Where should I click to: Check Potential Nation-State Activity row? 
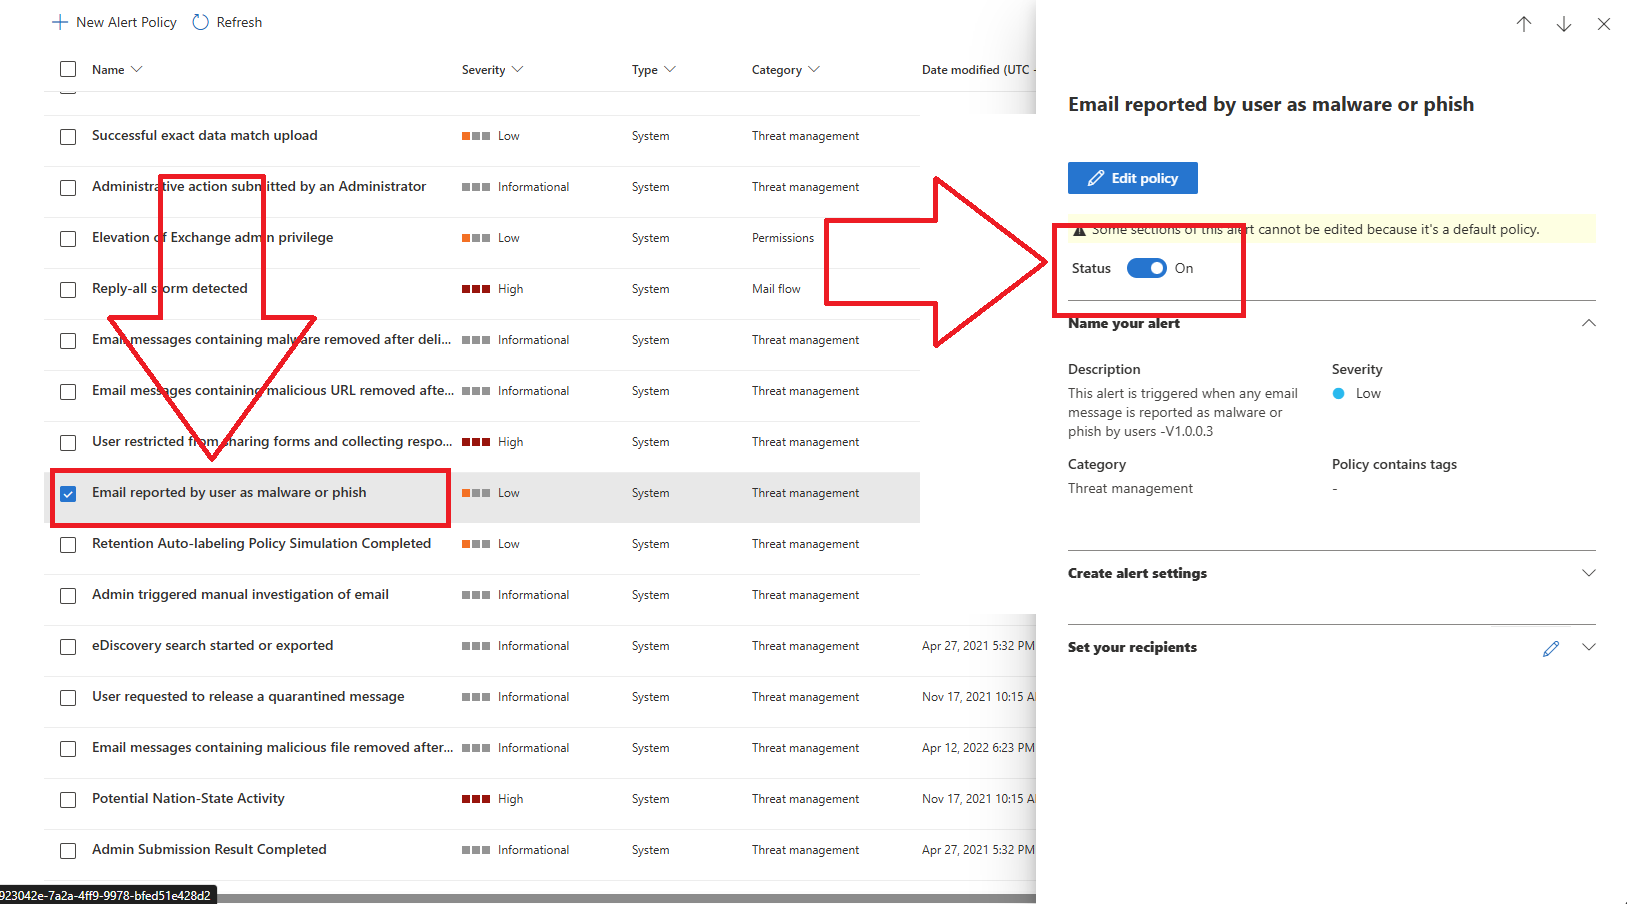(68, 800)
